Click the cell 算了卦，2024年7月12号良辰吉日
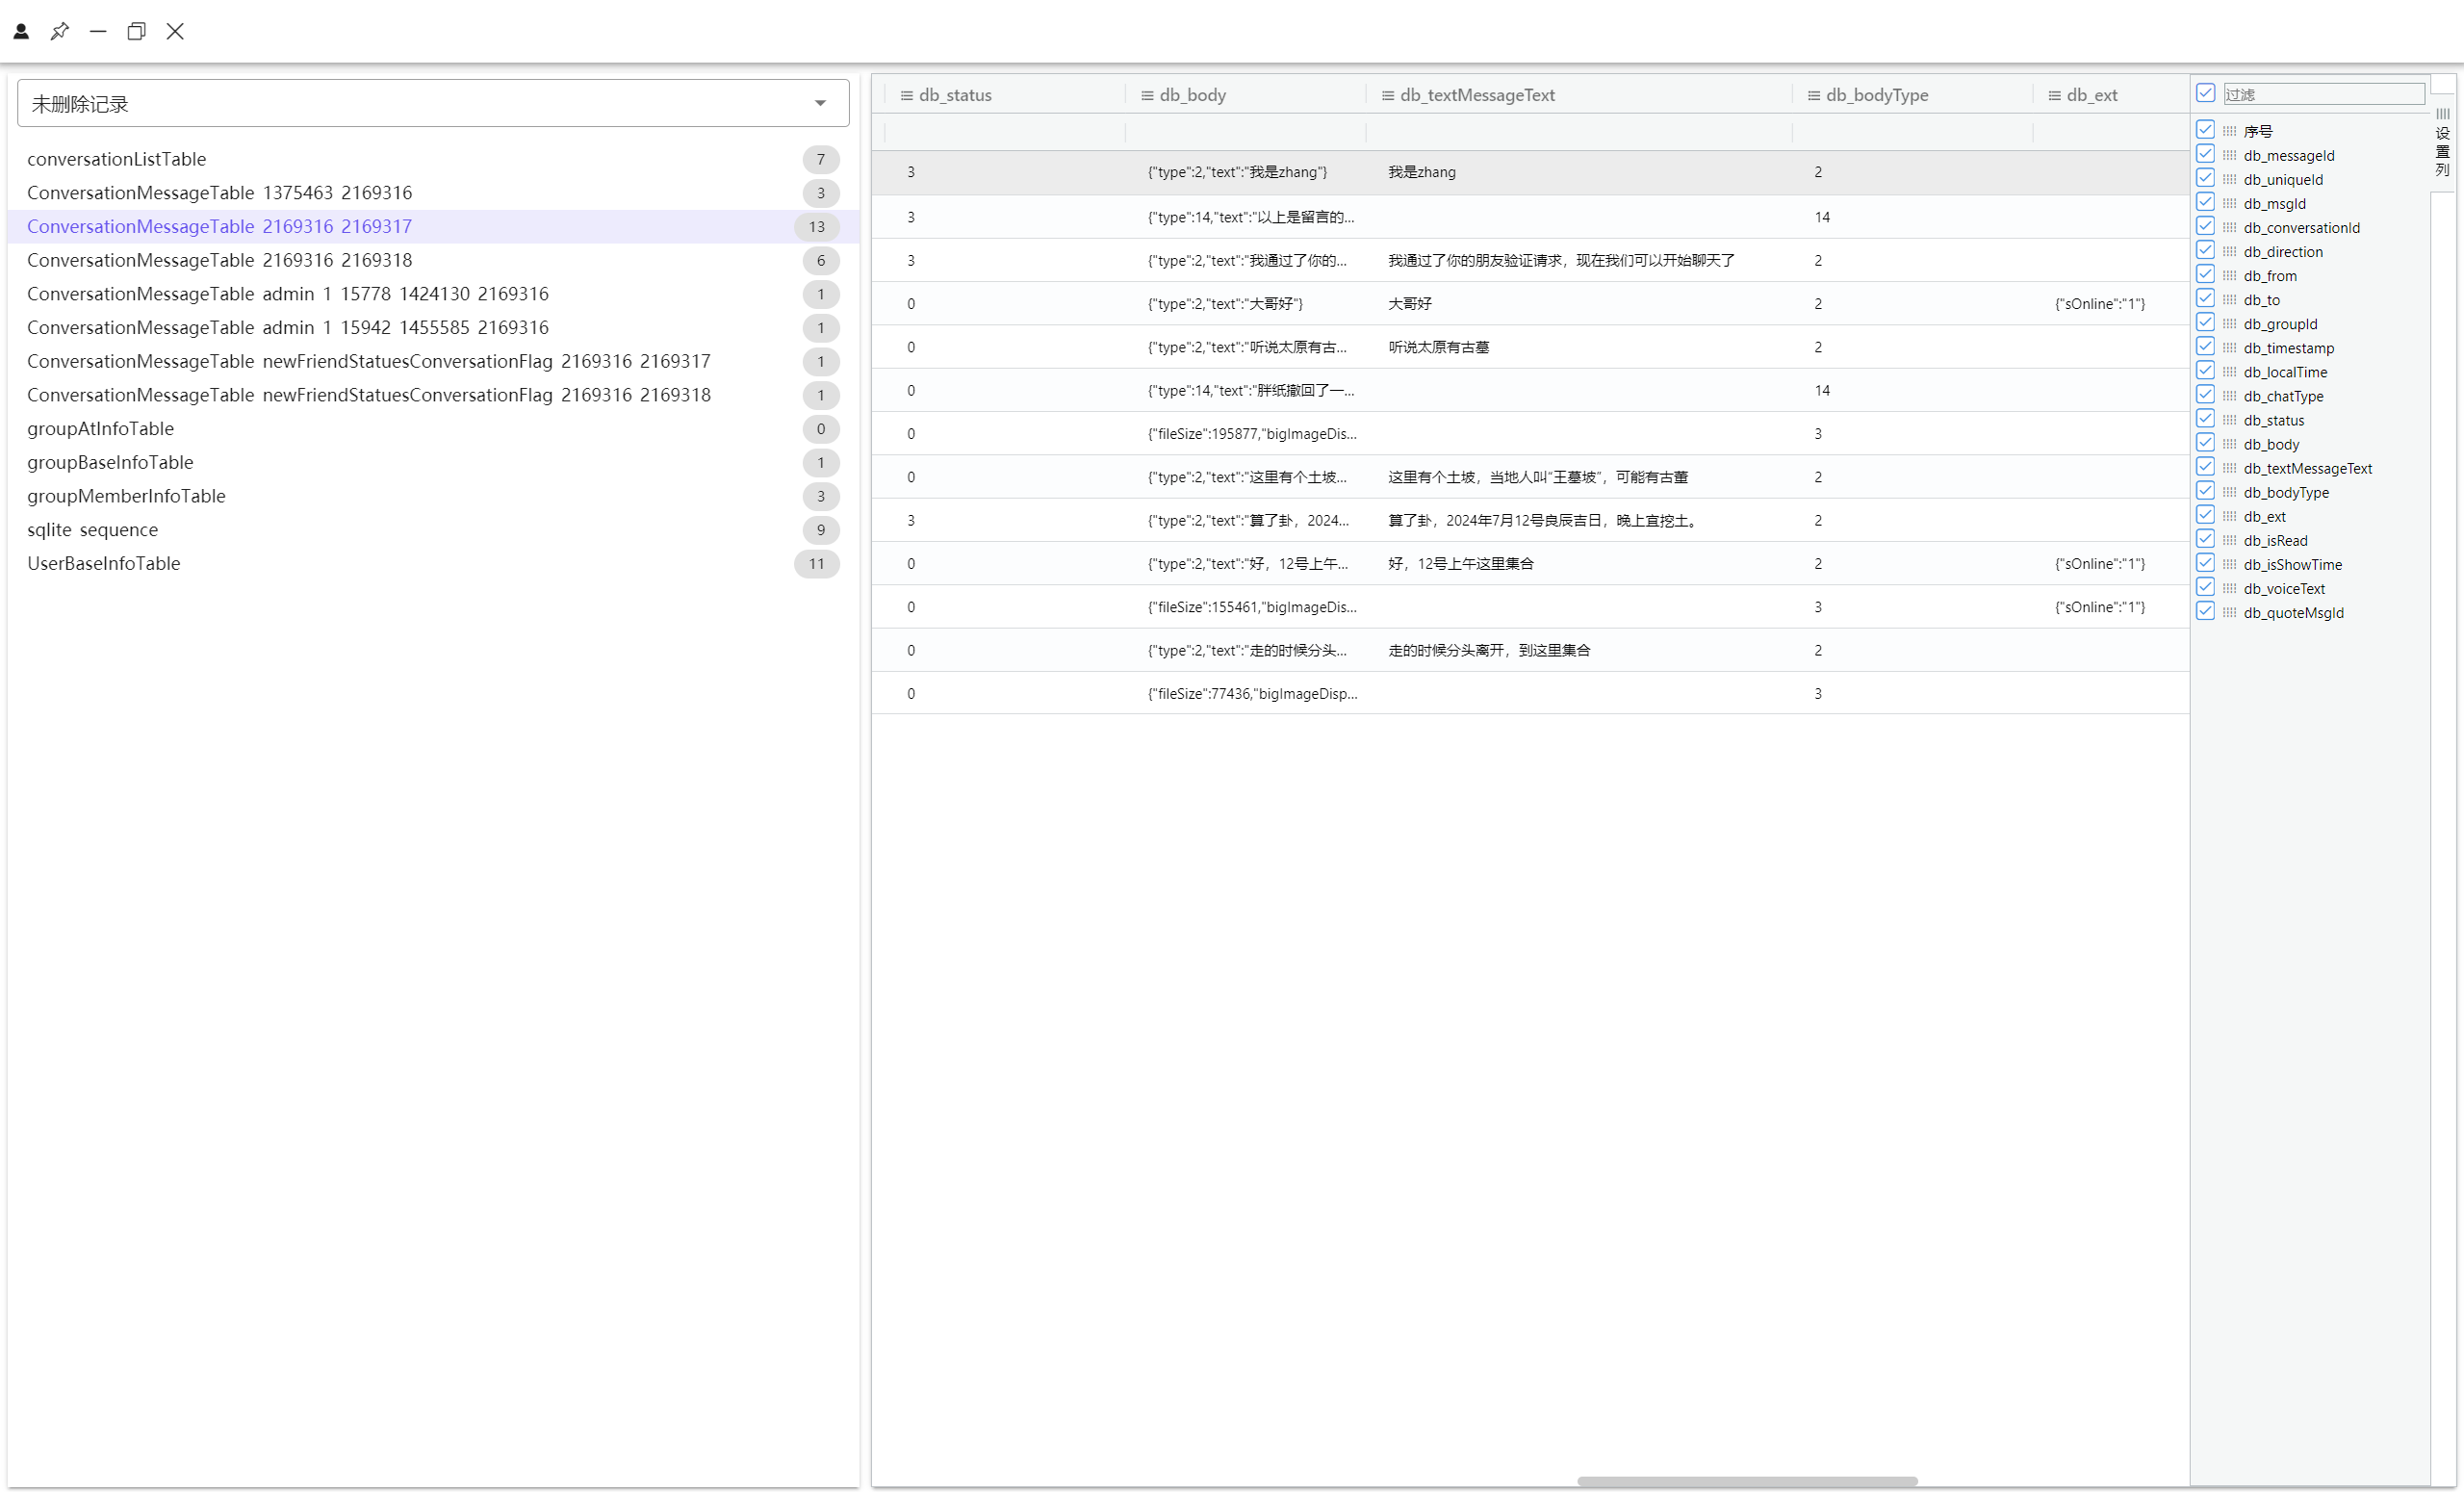Screen dimensions: 2464x1492 [1543, 521]
